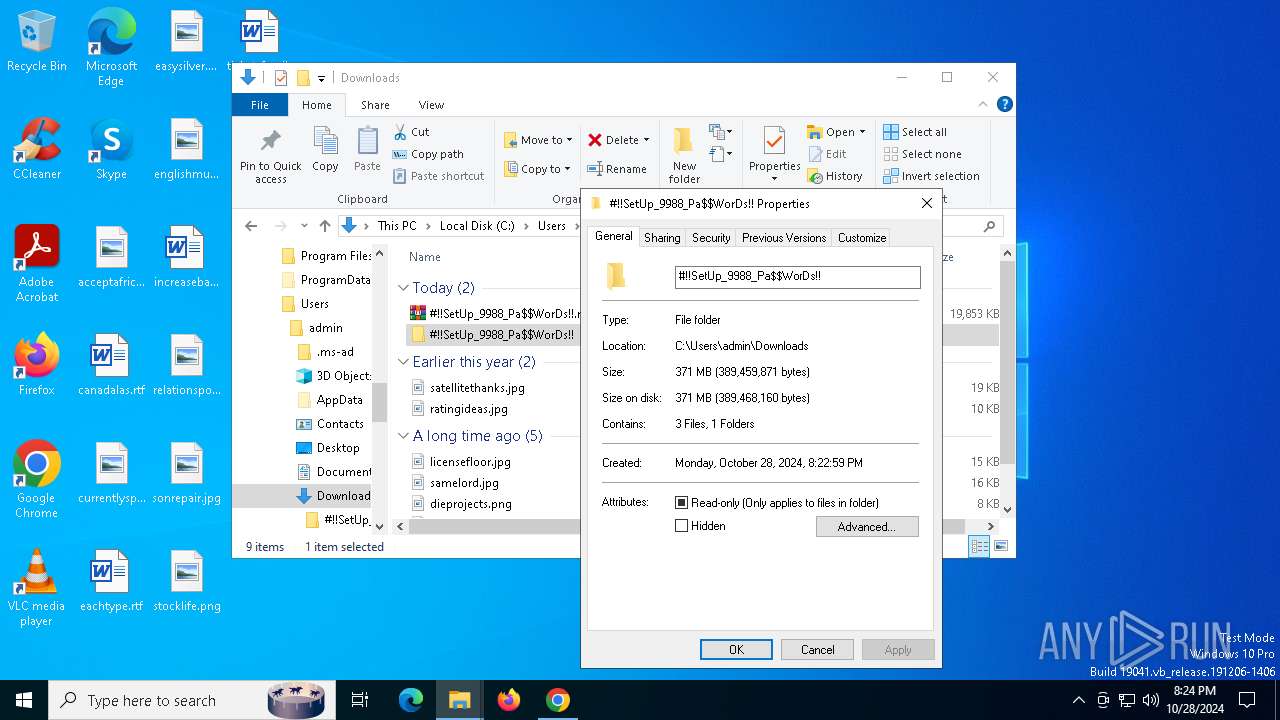1280x720 pixels.
Task: Toggle the Hidden attribute checkbox
Action: click(682, 526)
